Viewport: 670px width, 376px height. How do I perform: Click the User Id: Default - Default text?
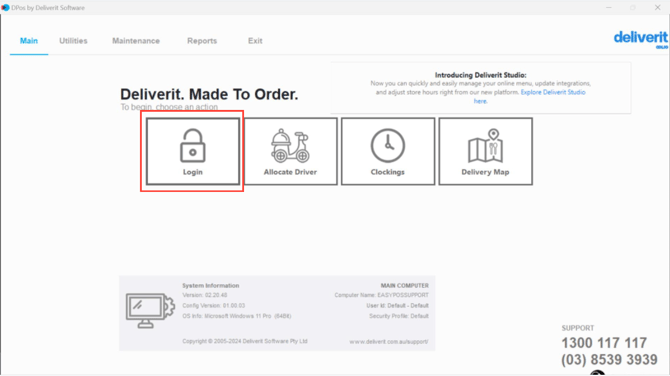click(x=397, y=306)
